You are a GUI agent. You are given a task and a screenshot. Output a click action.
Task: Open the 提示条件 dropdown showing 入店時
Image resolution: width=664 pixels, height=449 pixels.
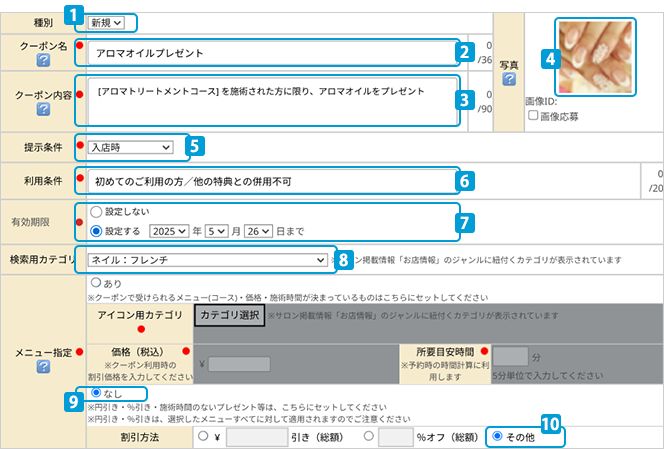click(130, 148)
